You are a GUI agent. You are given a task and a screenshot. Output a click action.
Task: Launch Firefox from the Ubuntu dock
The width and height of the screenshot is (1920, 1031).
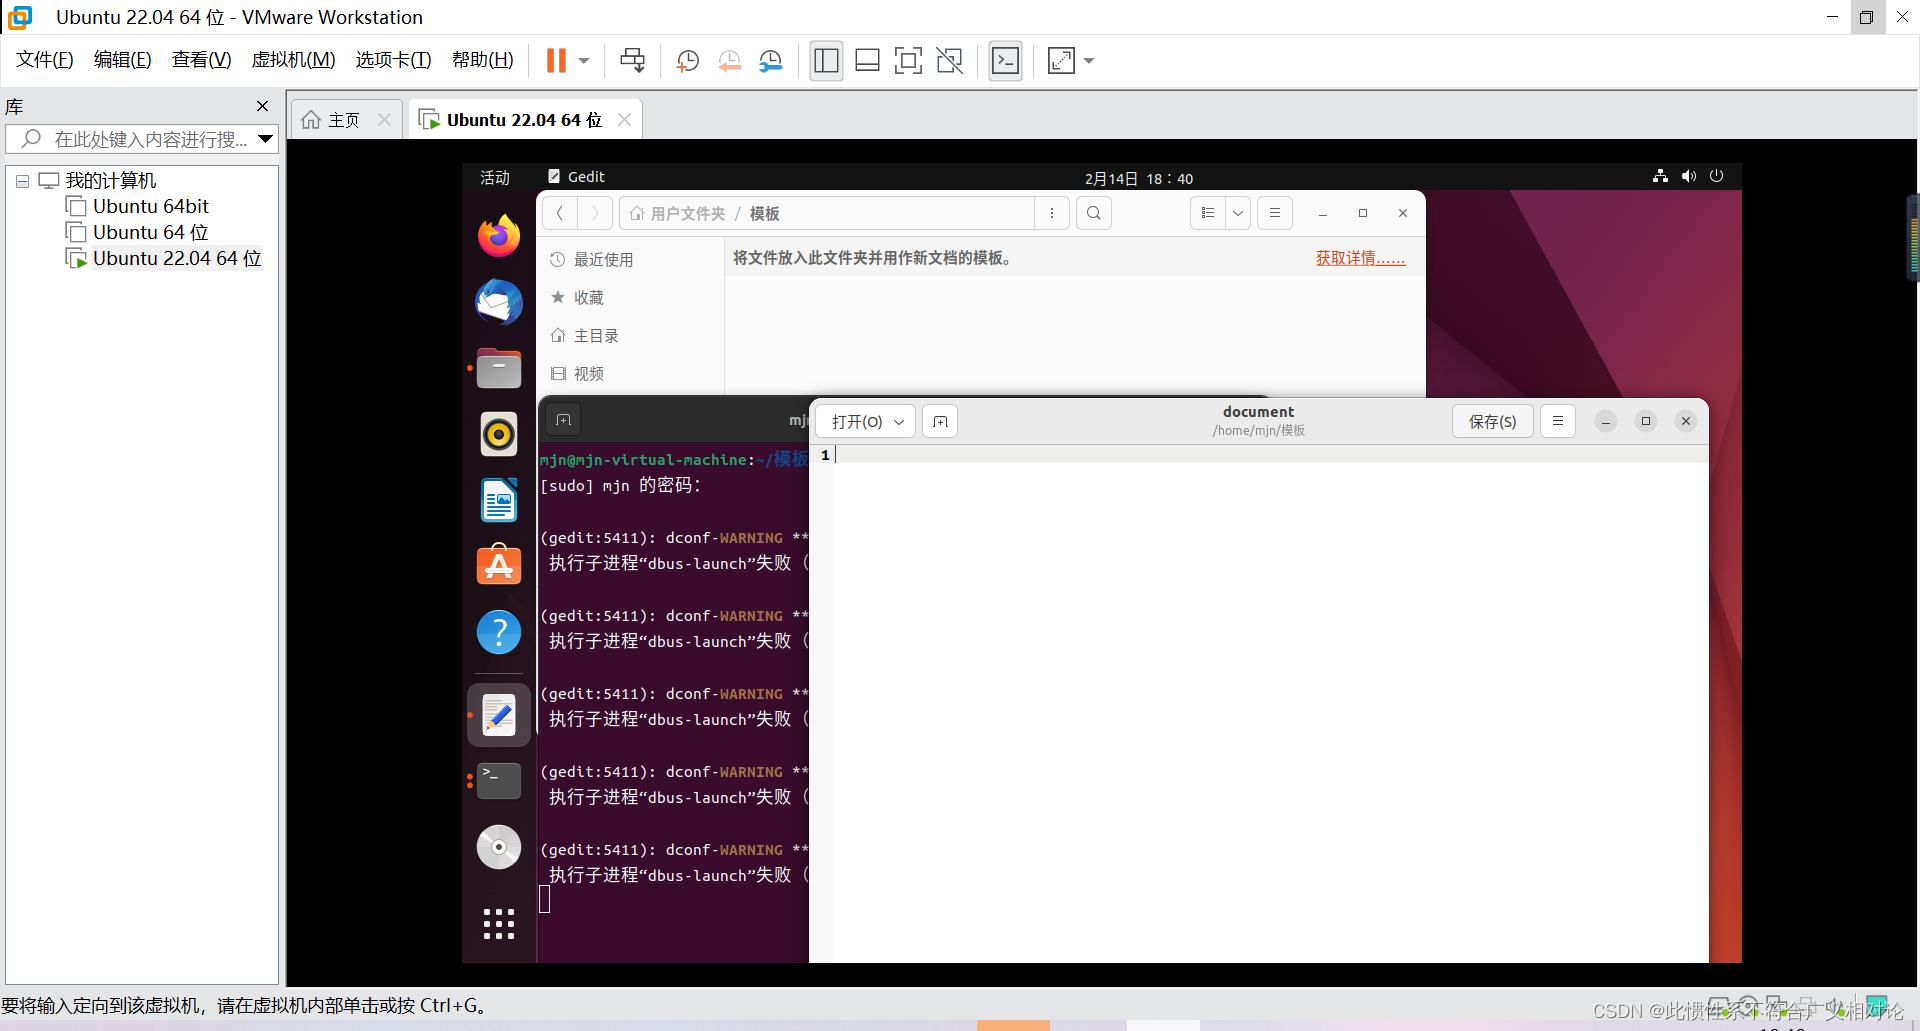click(x=498, y=236)
